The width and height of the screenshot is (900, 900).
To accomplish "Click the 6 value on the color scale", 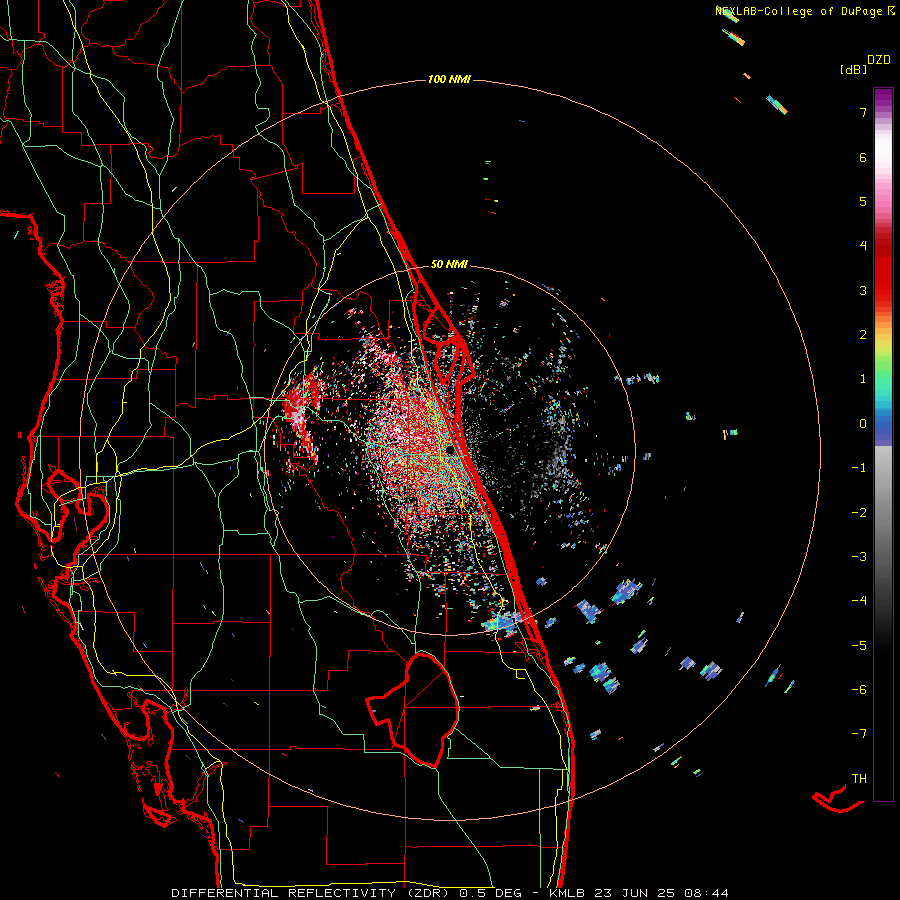I will tap(863, 157).
